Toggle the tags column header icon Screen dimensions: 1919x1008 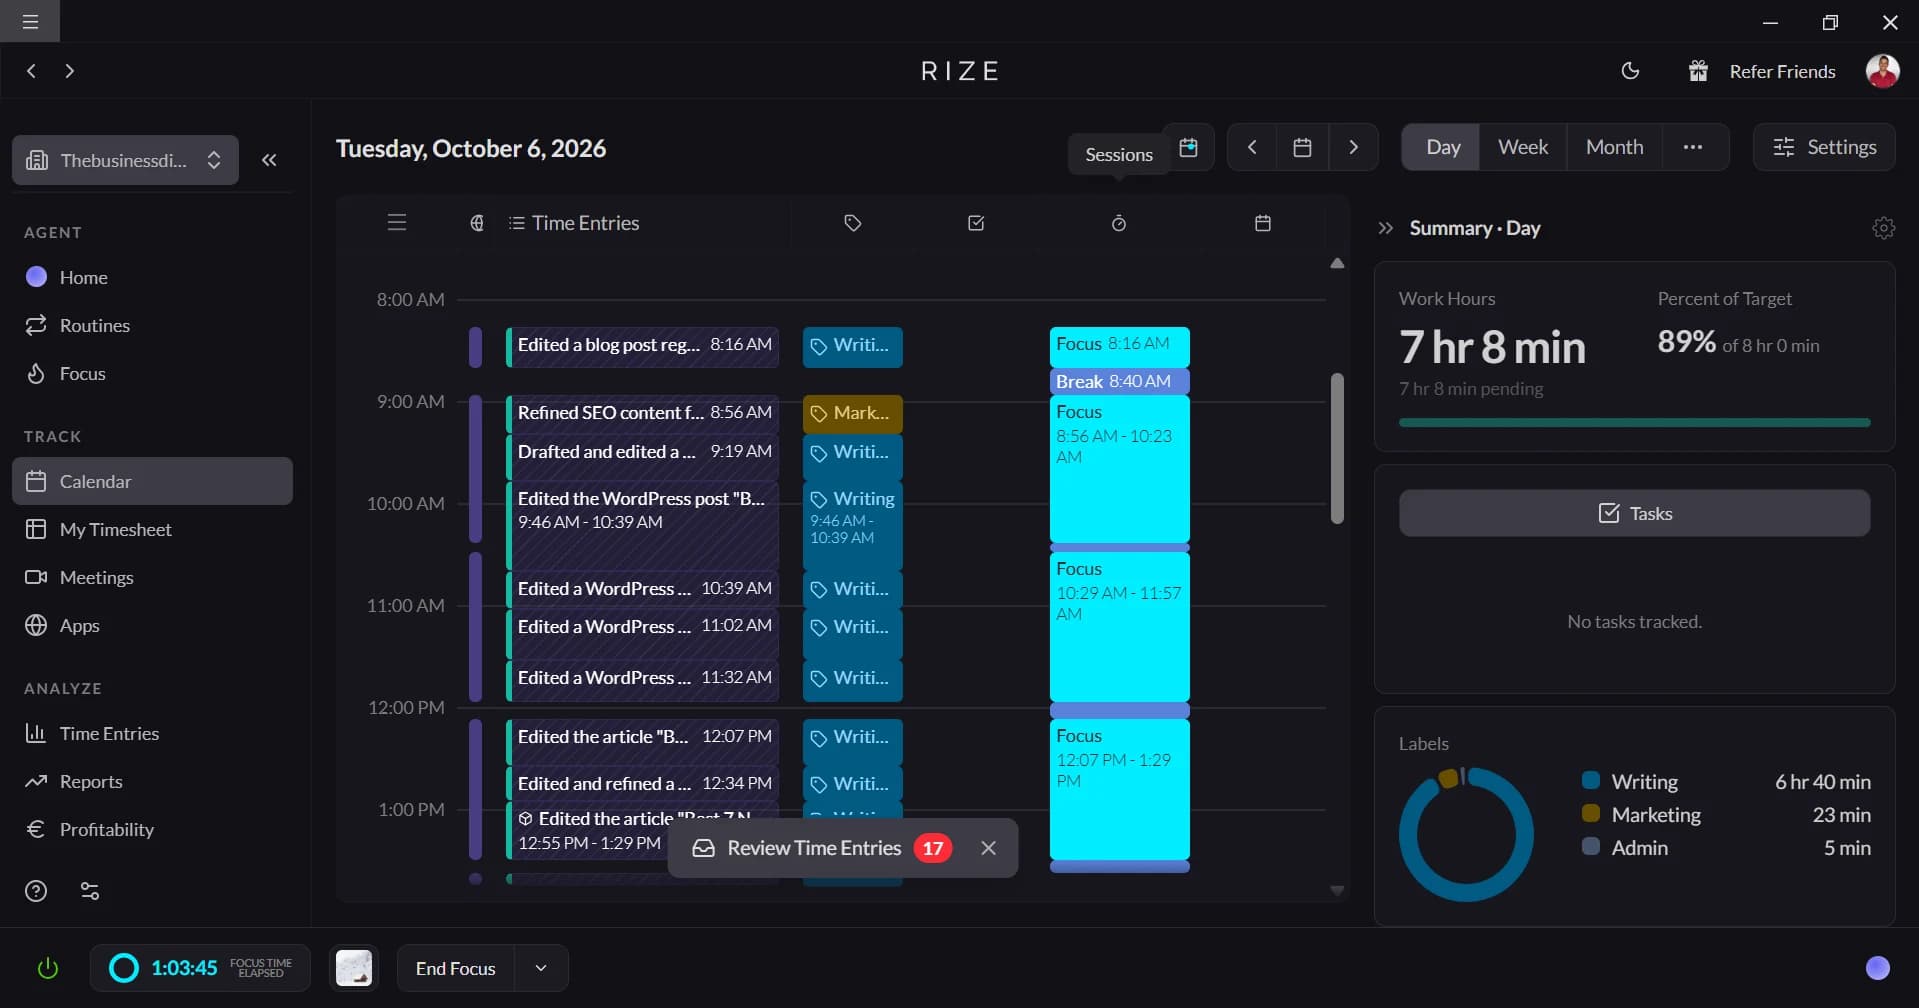pyautogui.click(x=852, y=223)
